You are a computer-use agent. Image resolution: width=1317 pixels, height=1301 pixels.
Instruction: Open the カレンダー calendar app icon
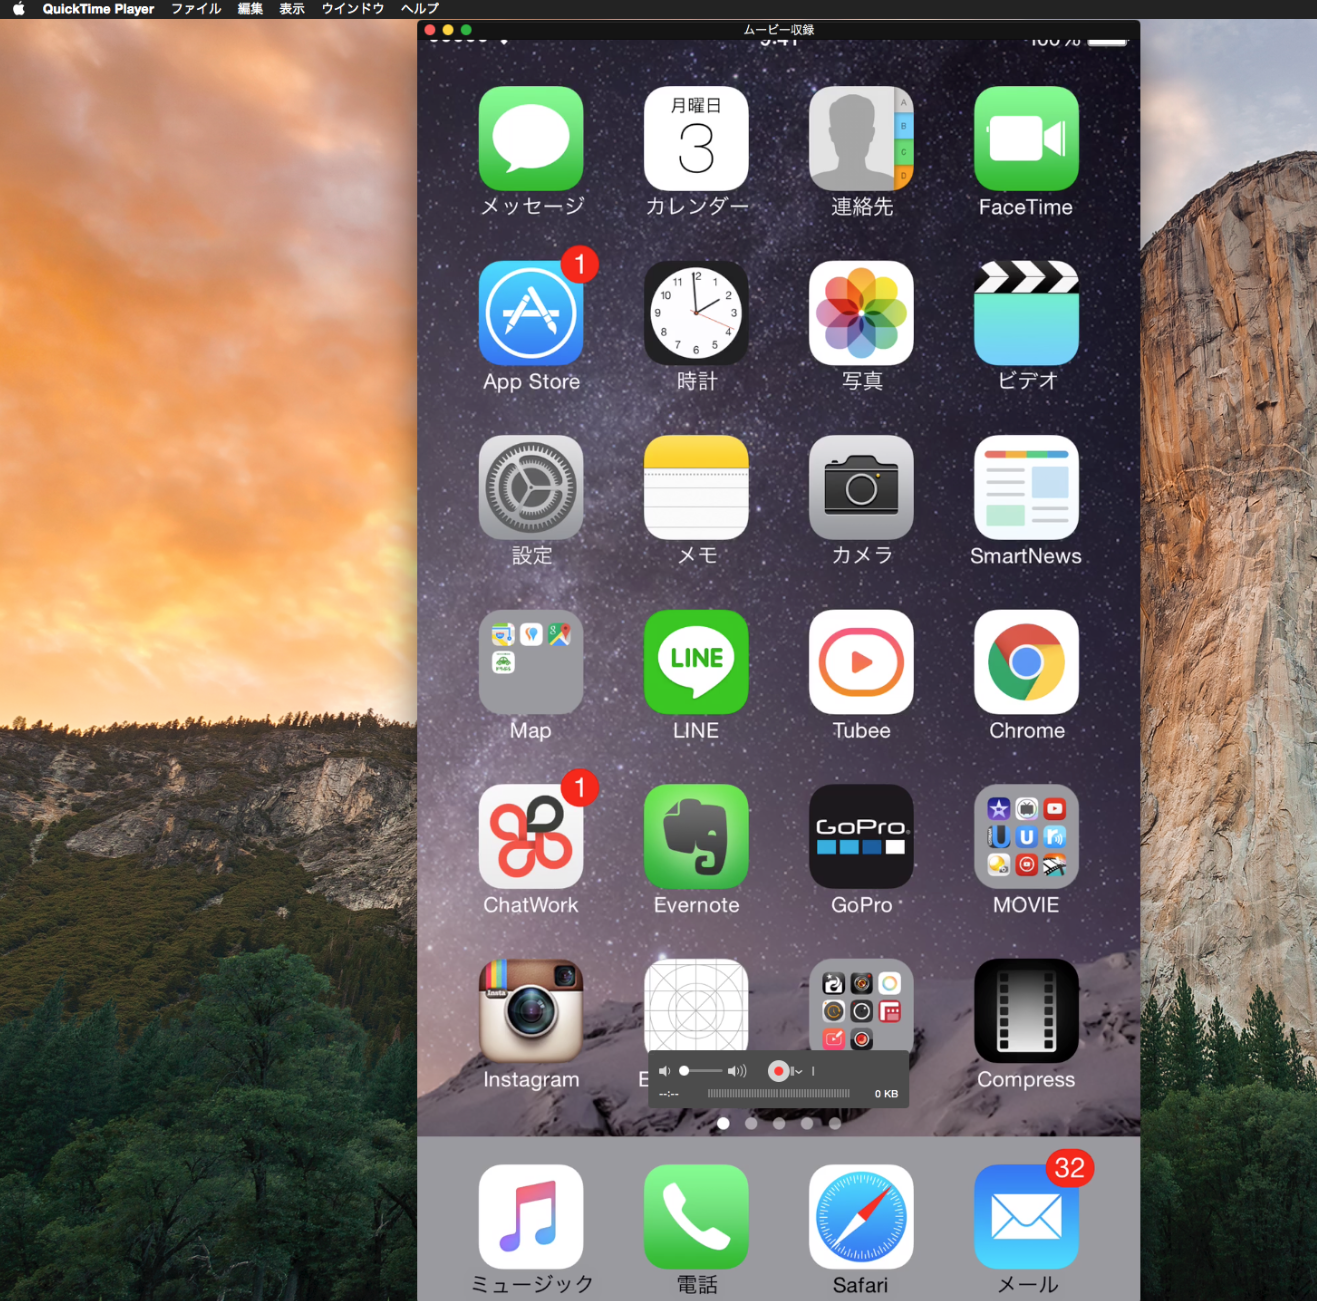pos(696,138)
